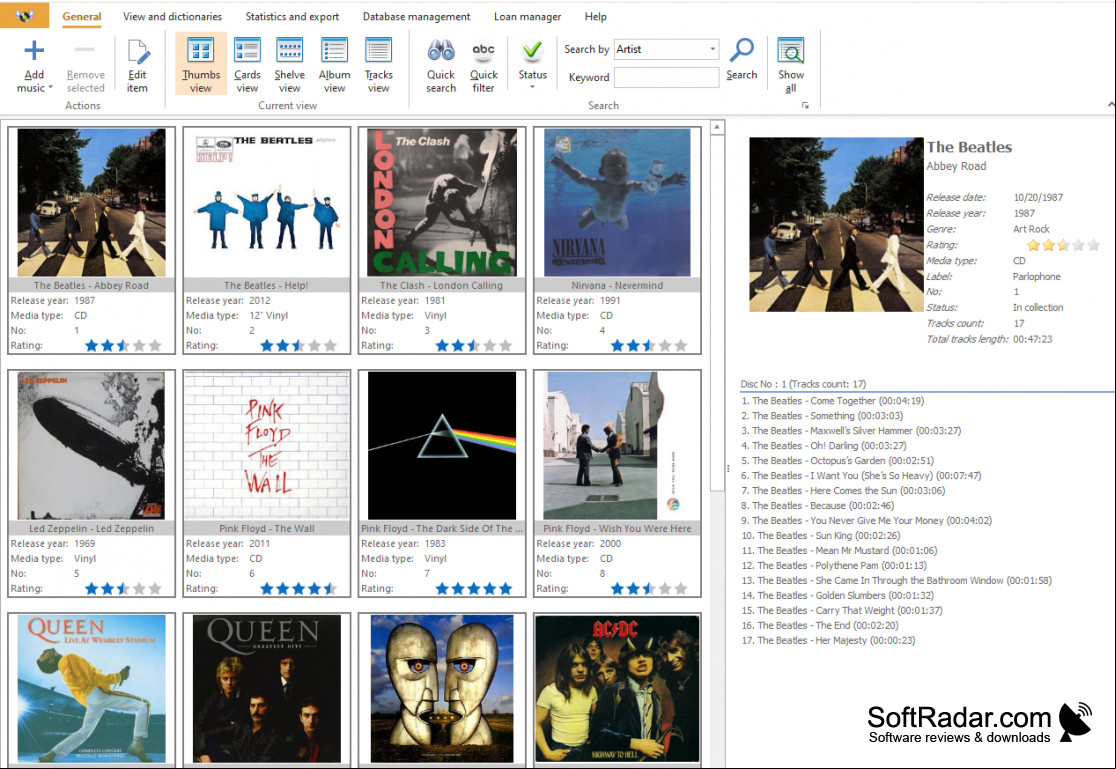This screenshot has width=1116, height=769.
Task: Select track Come Together
Action: 833,401
